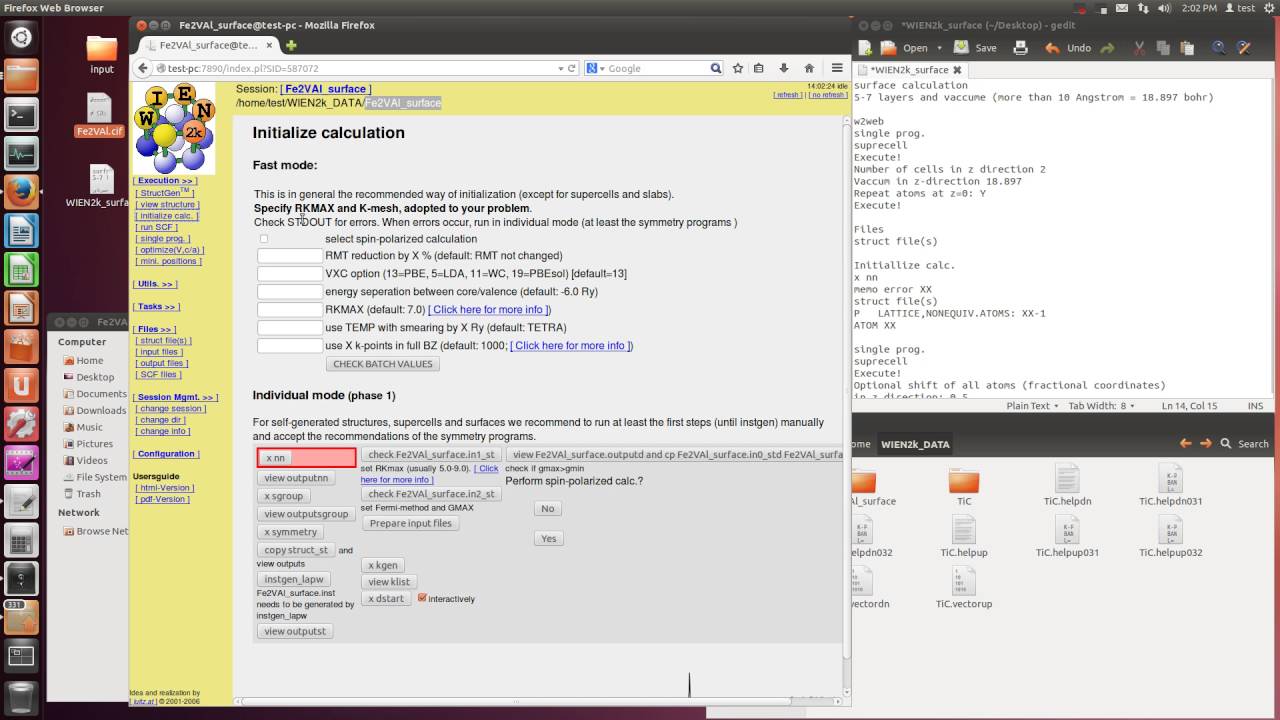The height and width of the screenshot is (720, 1280).
Task: Open the TiC folder in the file manager
Action: click(963, 484)
